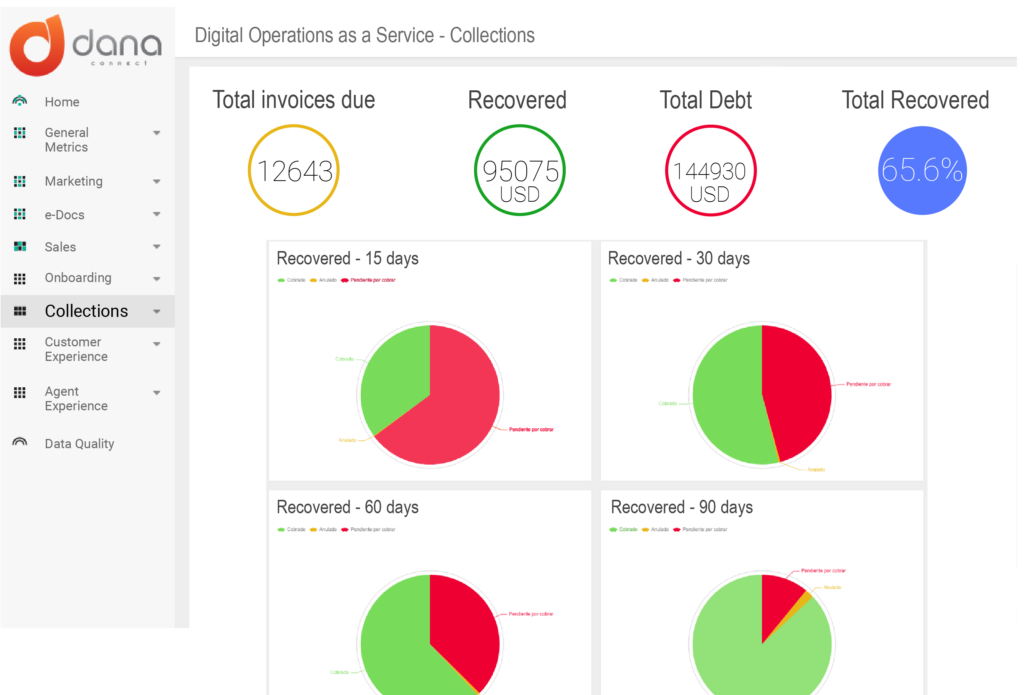This screenshot has height=695, width=1024.
Task: Toggle Pendiente por cobrar in 60 days chart
Action: tap(368, 530)
